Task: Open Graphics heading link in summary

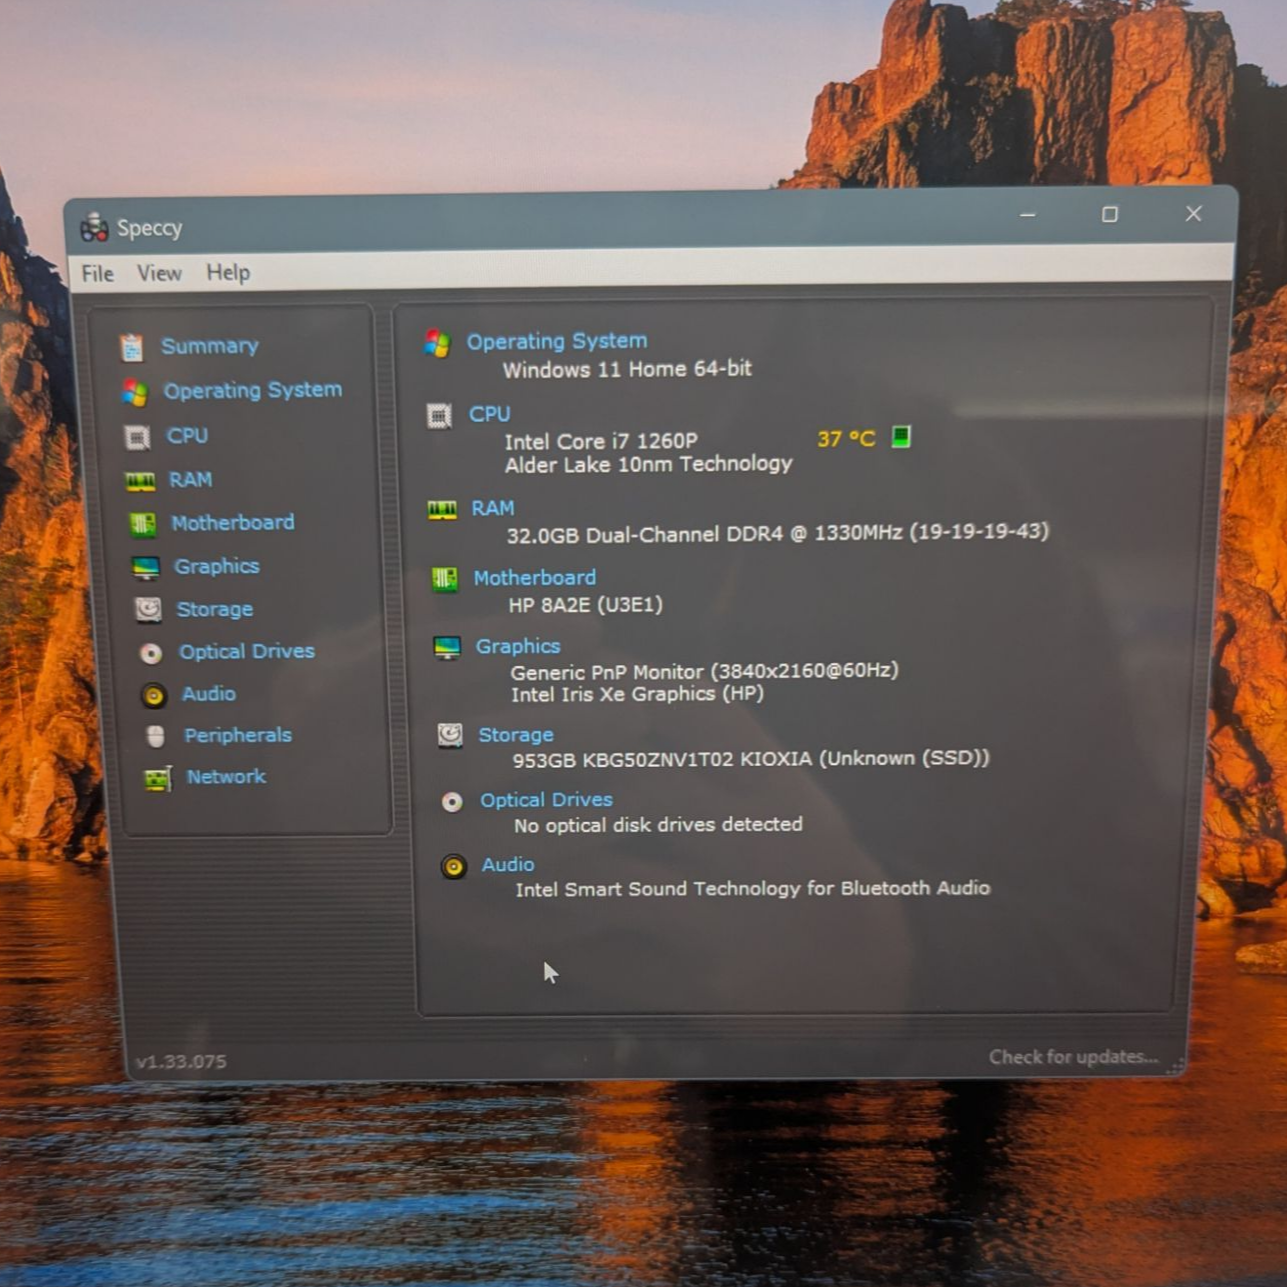Action: point(518,646)
